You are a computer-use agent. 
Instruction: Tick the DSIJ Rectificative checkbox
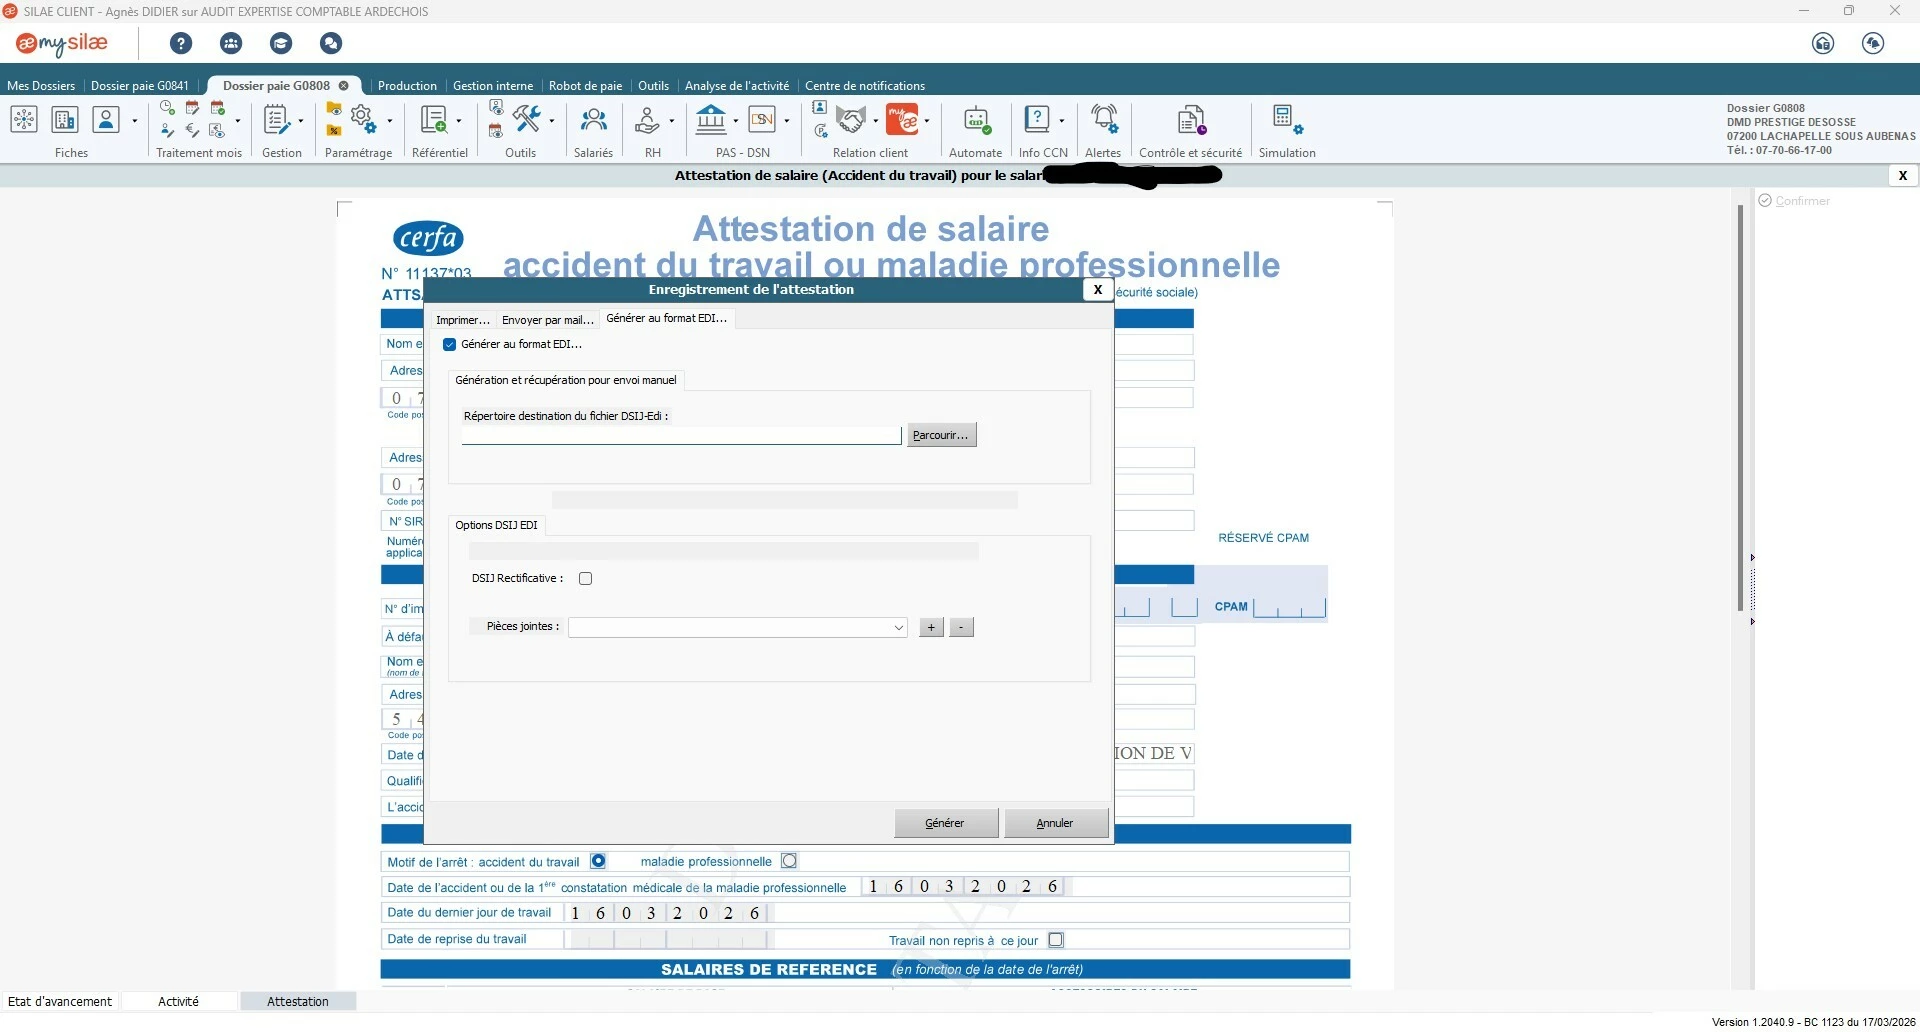[586, 579]
